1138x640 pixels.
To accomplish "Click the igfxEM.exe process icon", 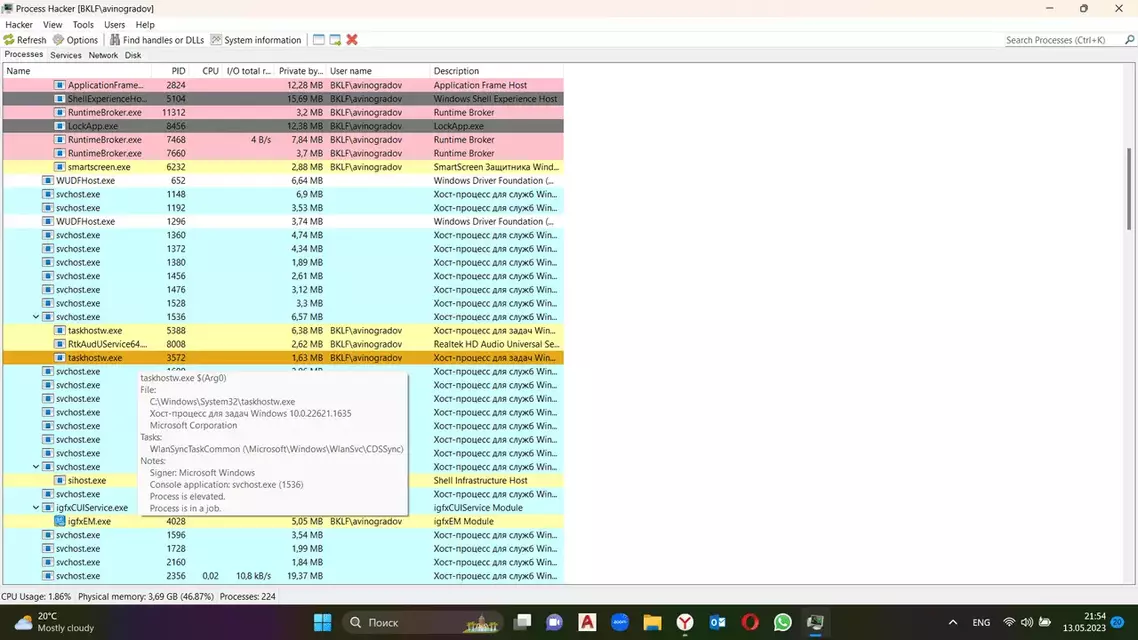I will click(x=60, y=521).
